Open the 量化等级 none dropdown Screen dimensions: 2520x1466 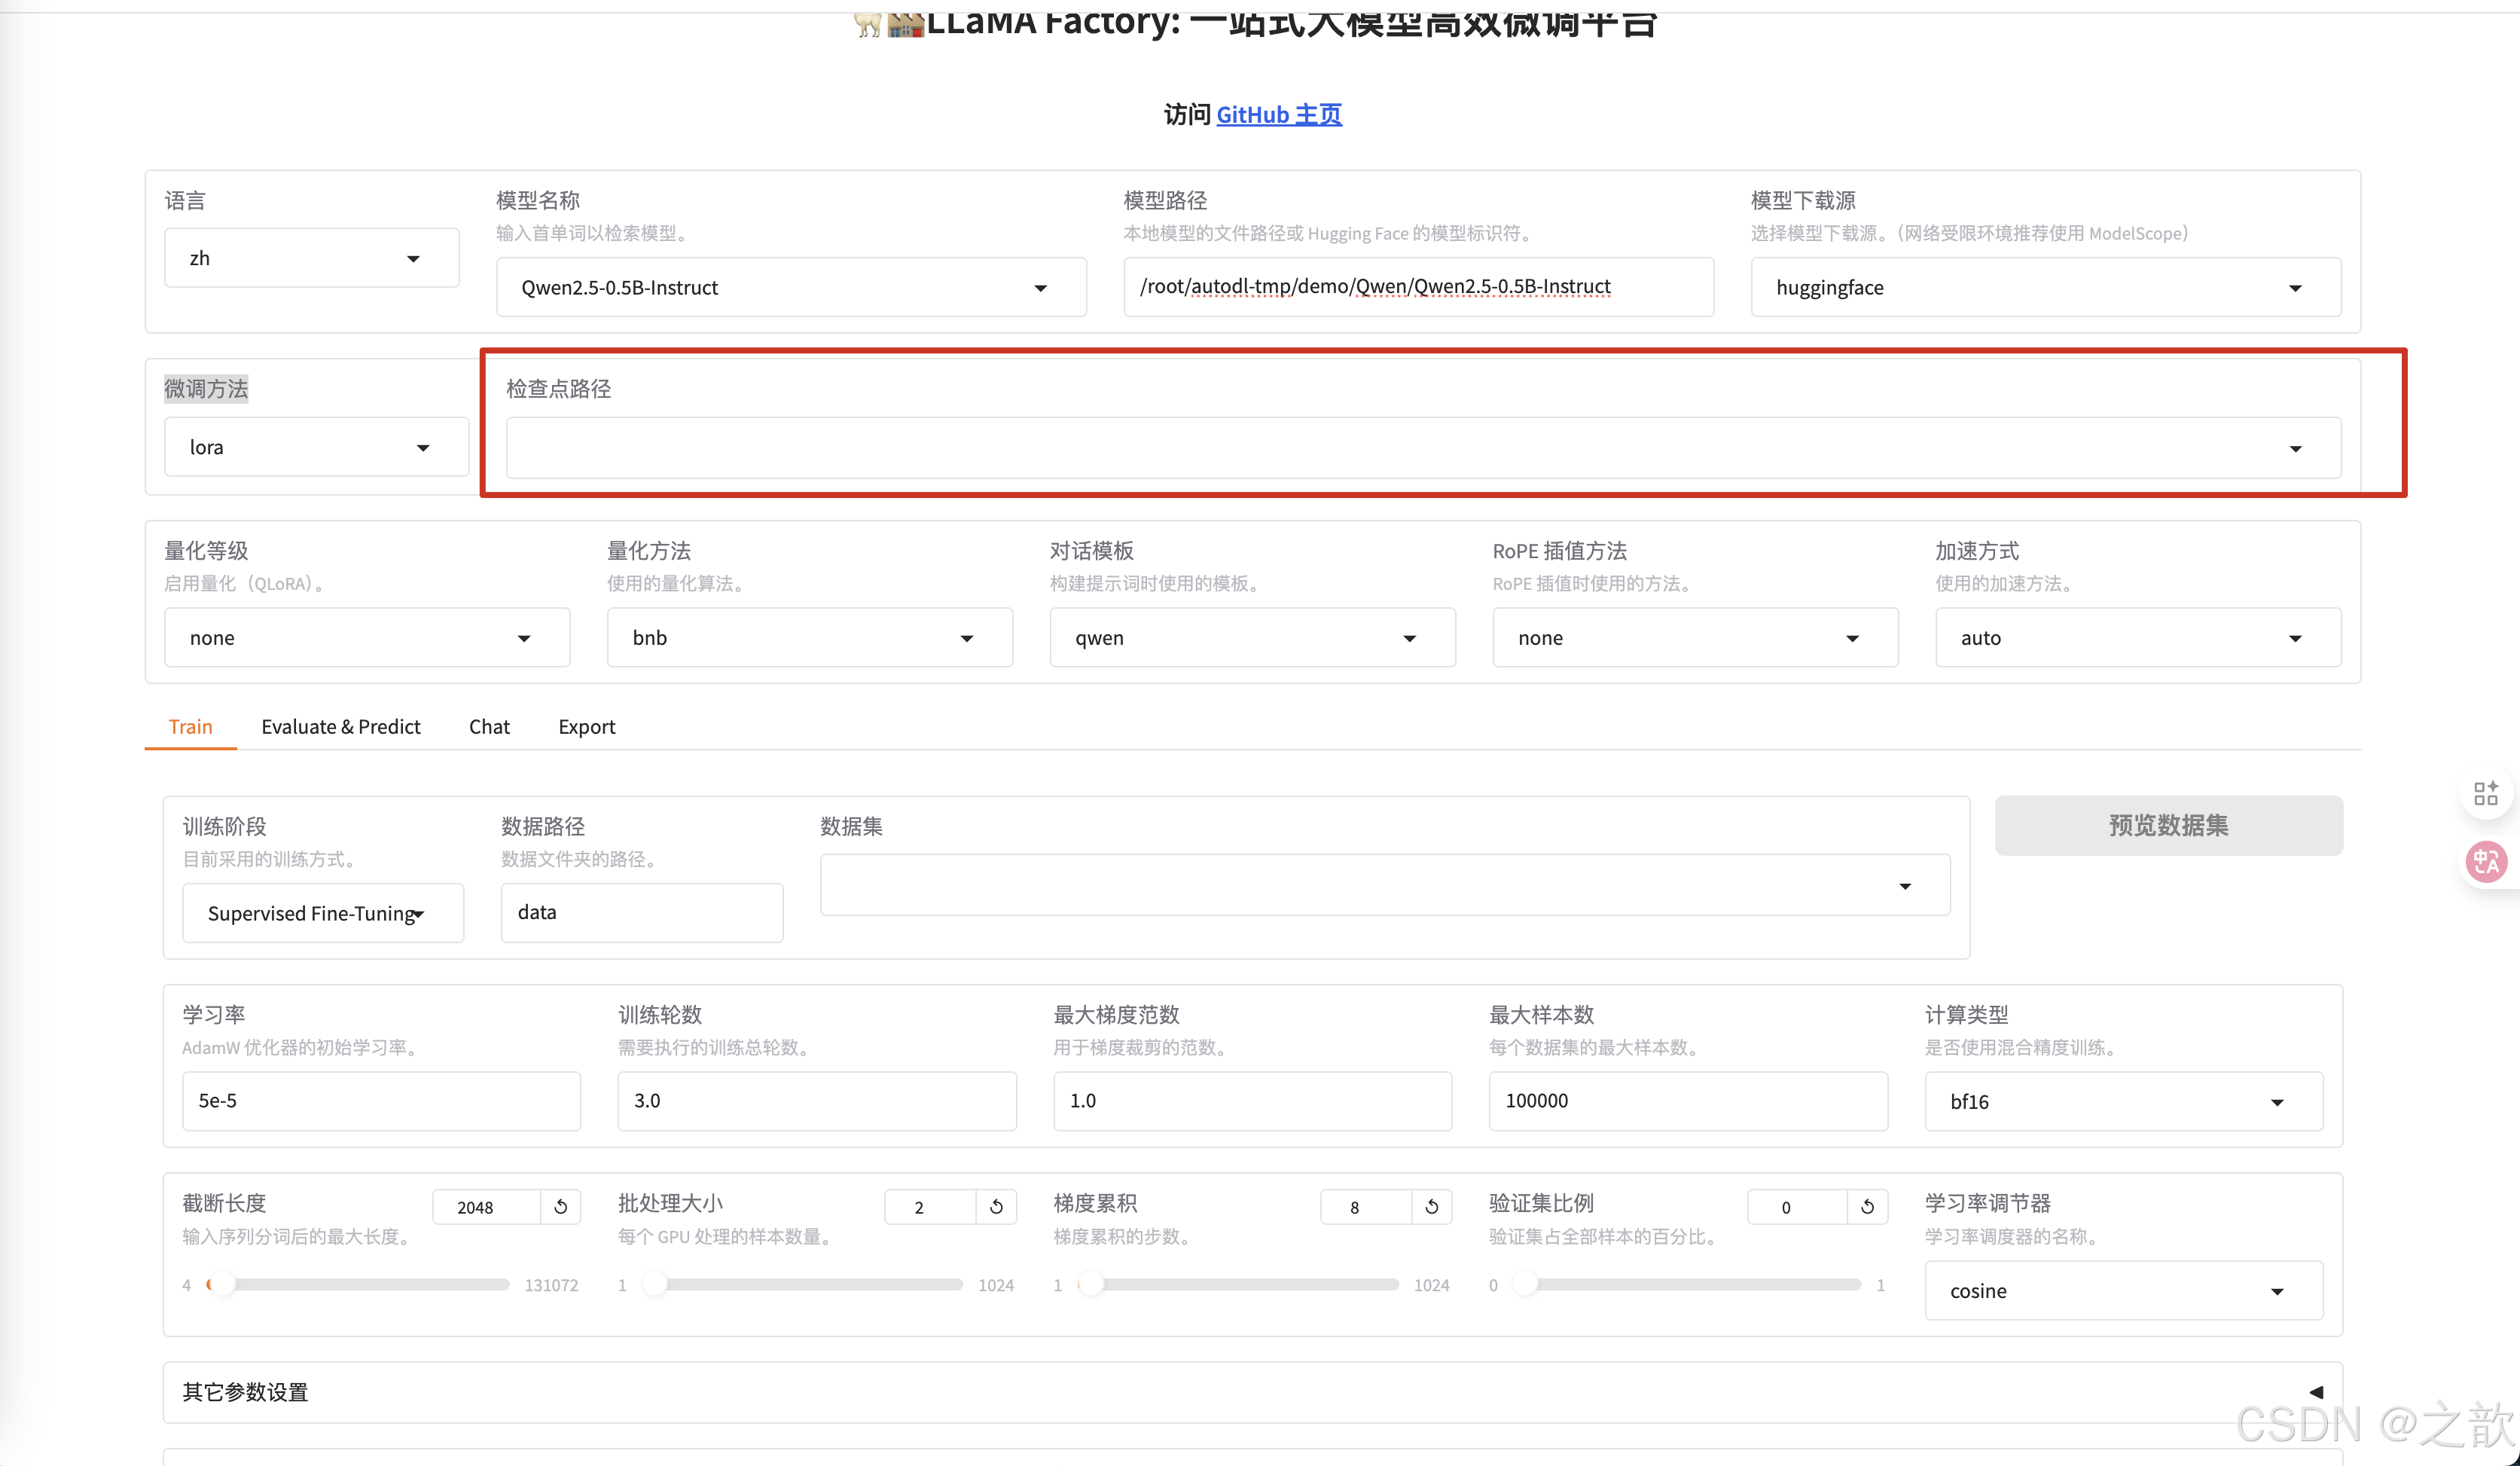coord(367,638)
